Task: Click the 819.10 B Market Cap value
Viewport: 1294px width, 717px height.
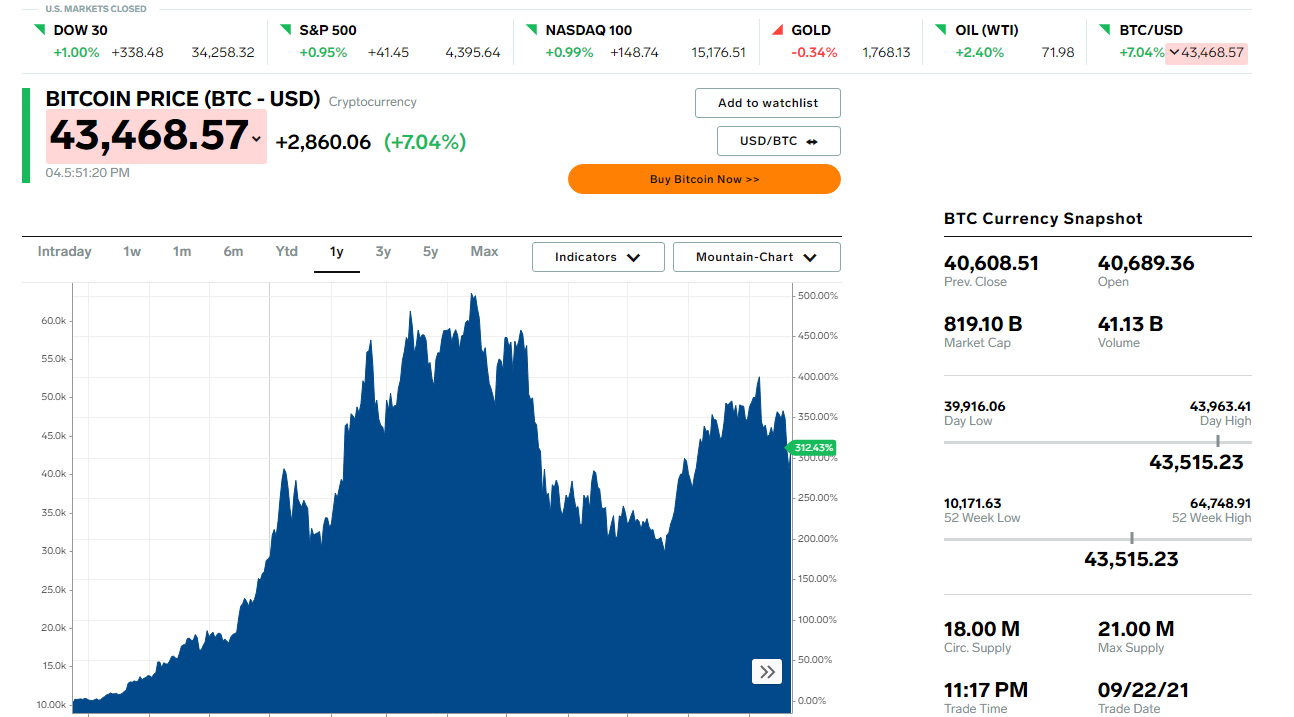Action: click(x=983, y=324)
